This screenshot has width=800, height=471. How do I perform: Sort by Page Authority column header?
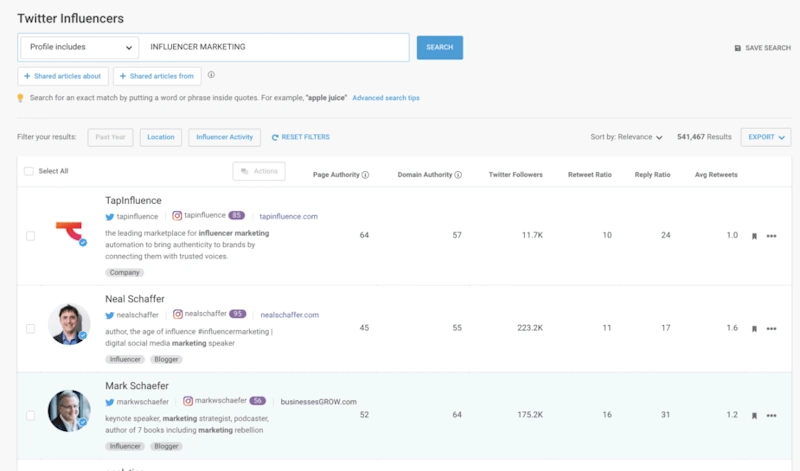(336, 175)
